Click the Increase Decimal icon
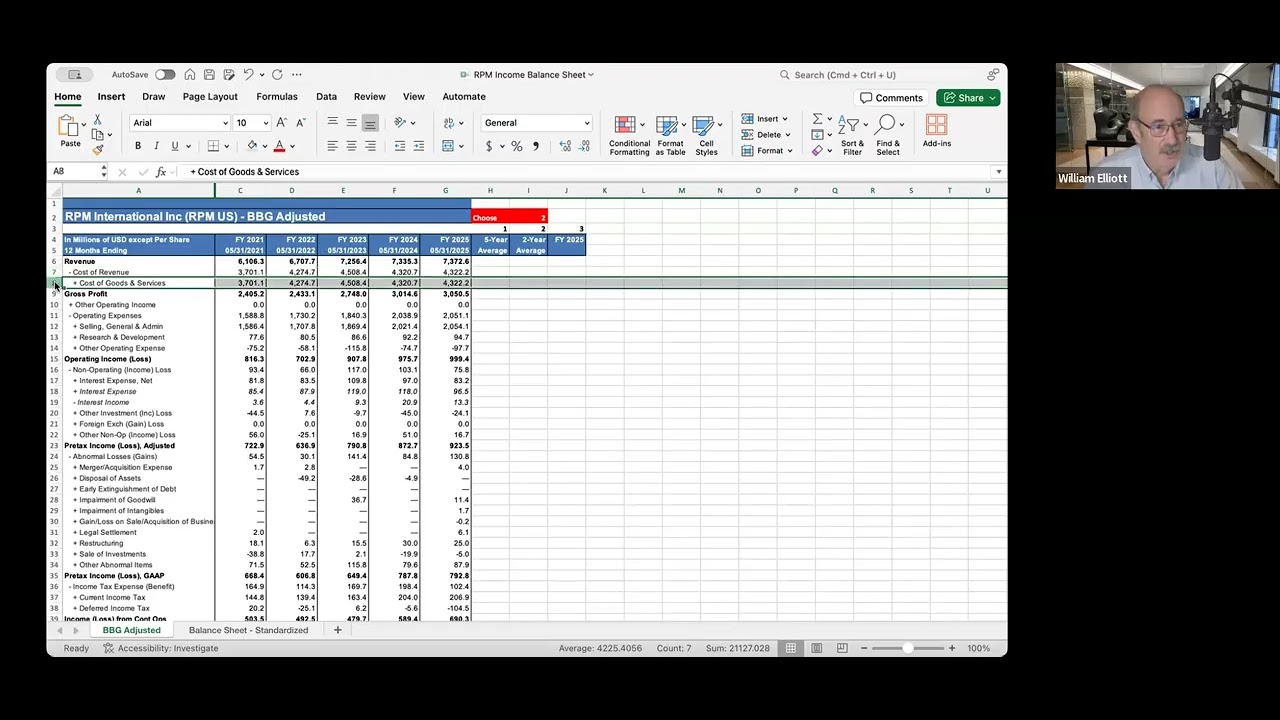The image size is (1280, 720). 565,146
